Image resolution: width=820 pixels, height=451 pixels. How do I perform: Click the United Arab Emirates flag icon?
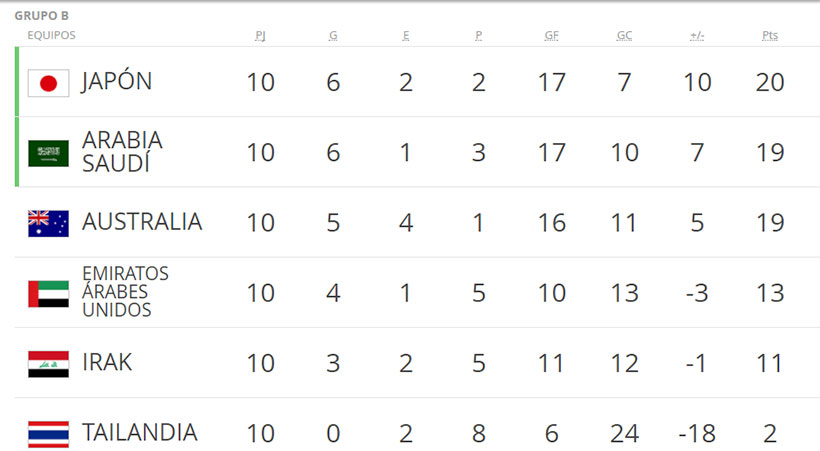48,294
